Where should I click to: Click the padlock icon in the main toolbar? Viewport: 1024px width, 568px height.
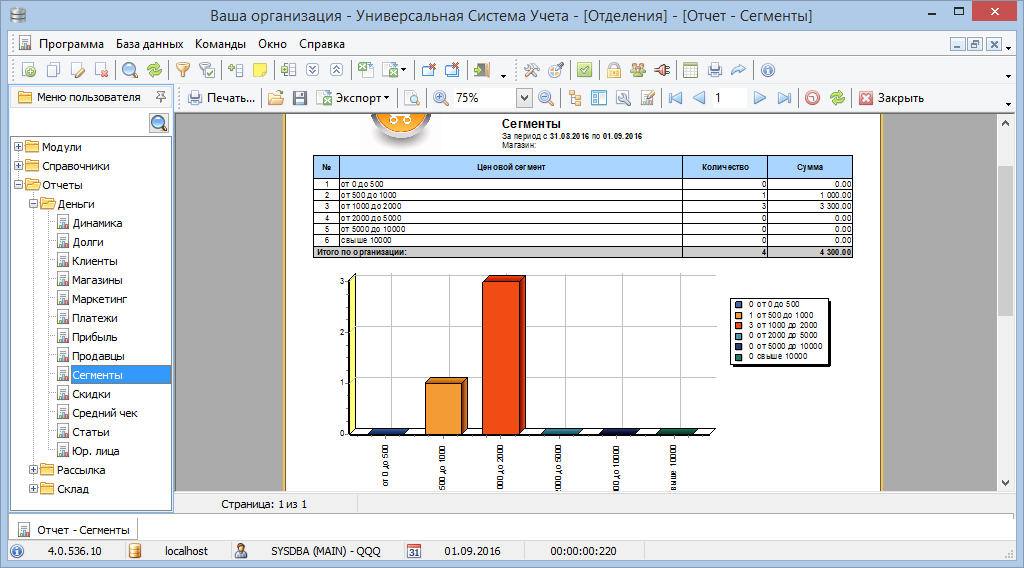point(612,70)
